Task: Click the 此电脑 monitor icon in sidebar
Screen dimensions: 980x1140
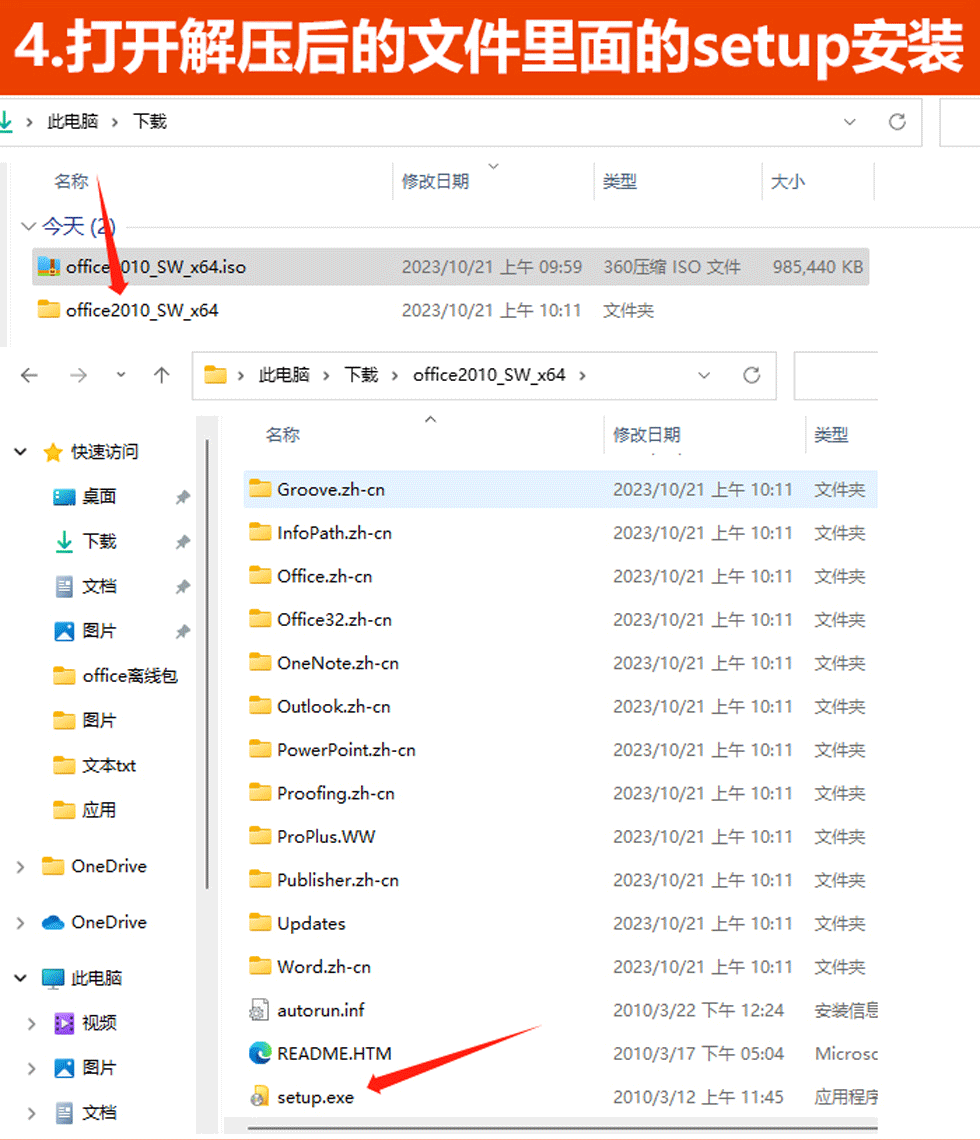Action: pos(53,979)
